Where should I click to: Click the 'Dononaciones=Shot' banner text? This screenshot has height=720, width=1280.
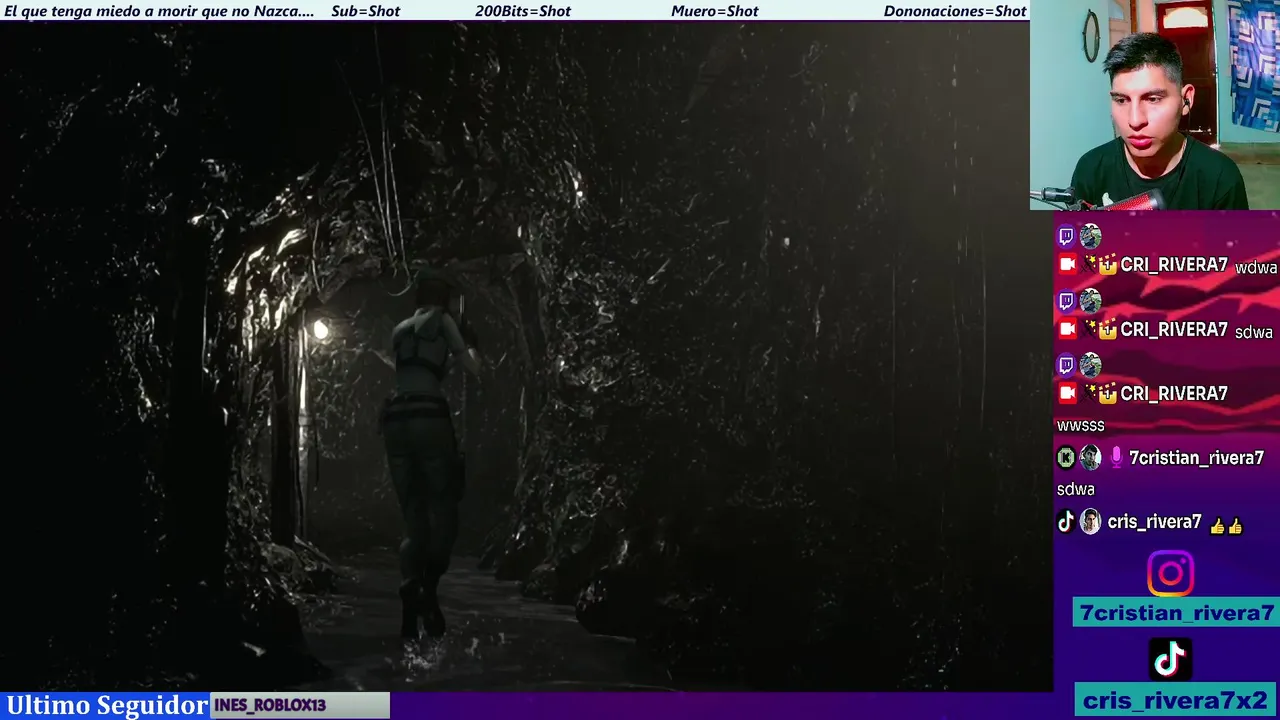coord(955,11)
